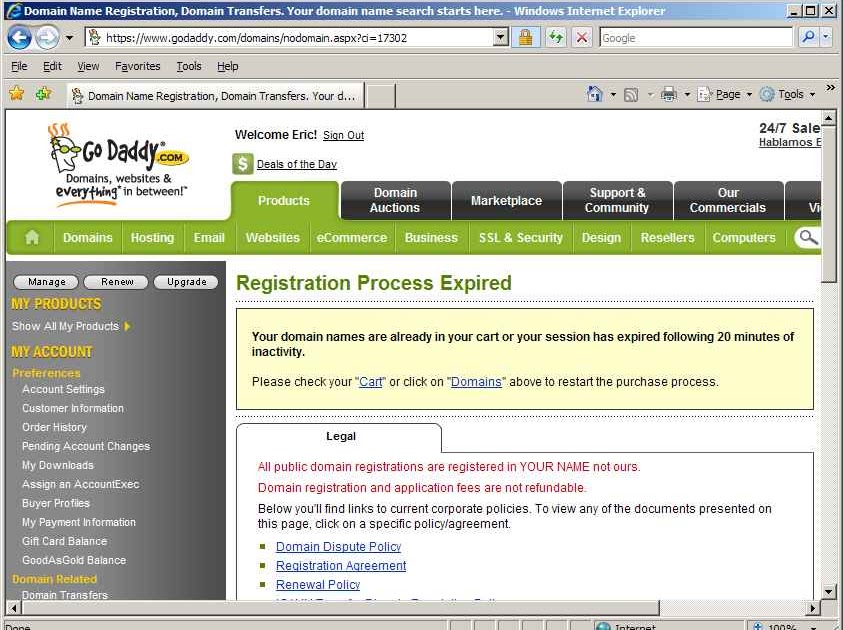
Task: Click the Upgrade button in sidebar
Action: (x=187, y=282)
